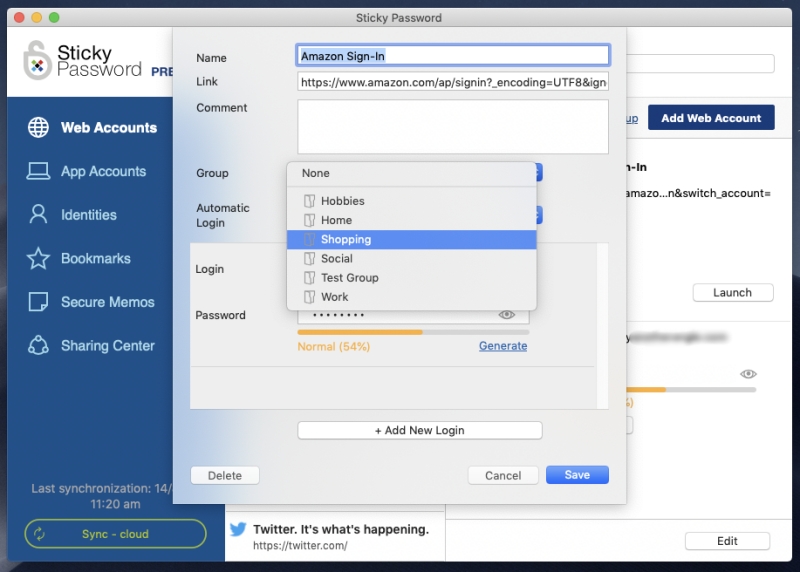Screen dimensions: 800x572
Task: Cancel editing the account
Action: point(503,475)
